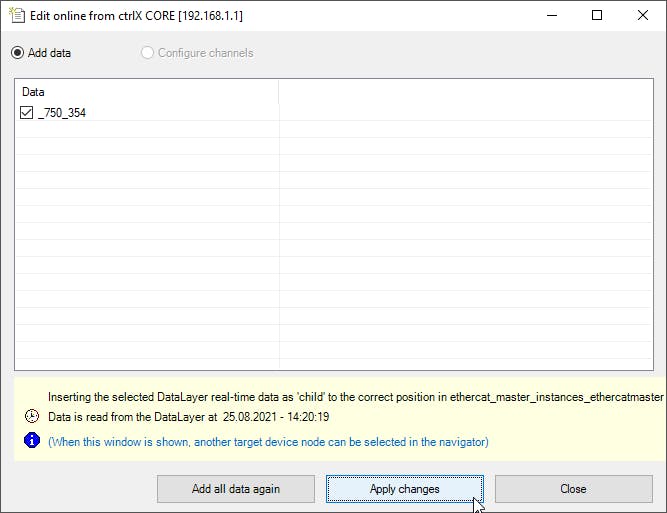Click the Edit online from ctrlX CORE title

click(137, 16)
